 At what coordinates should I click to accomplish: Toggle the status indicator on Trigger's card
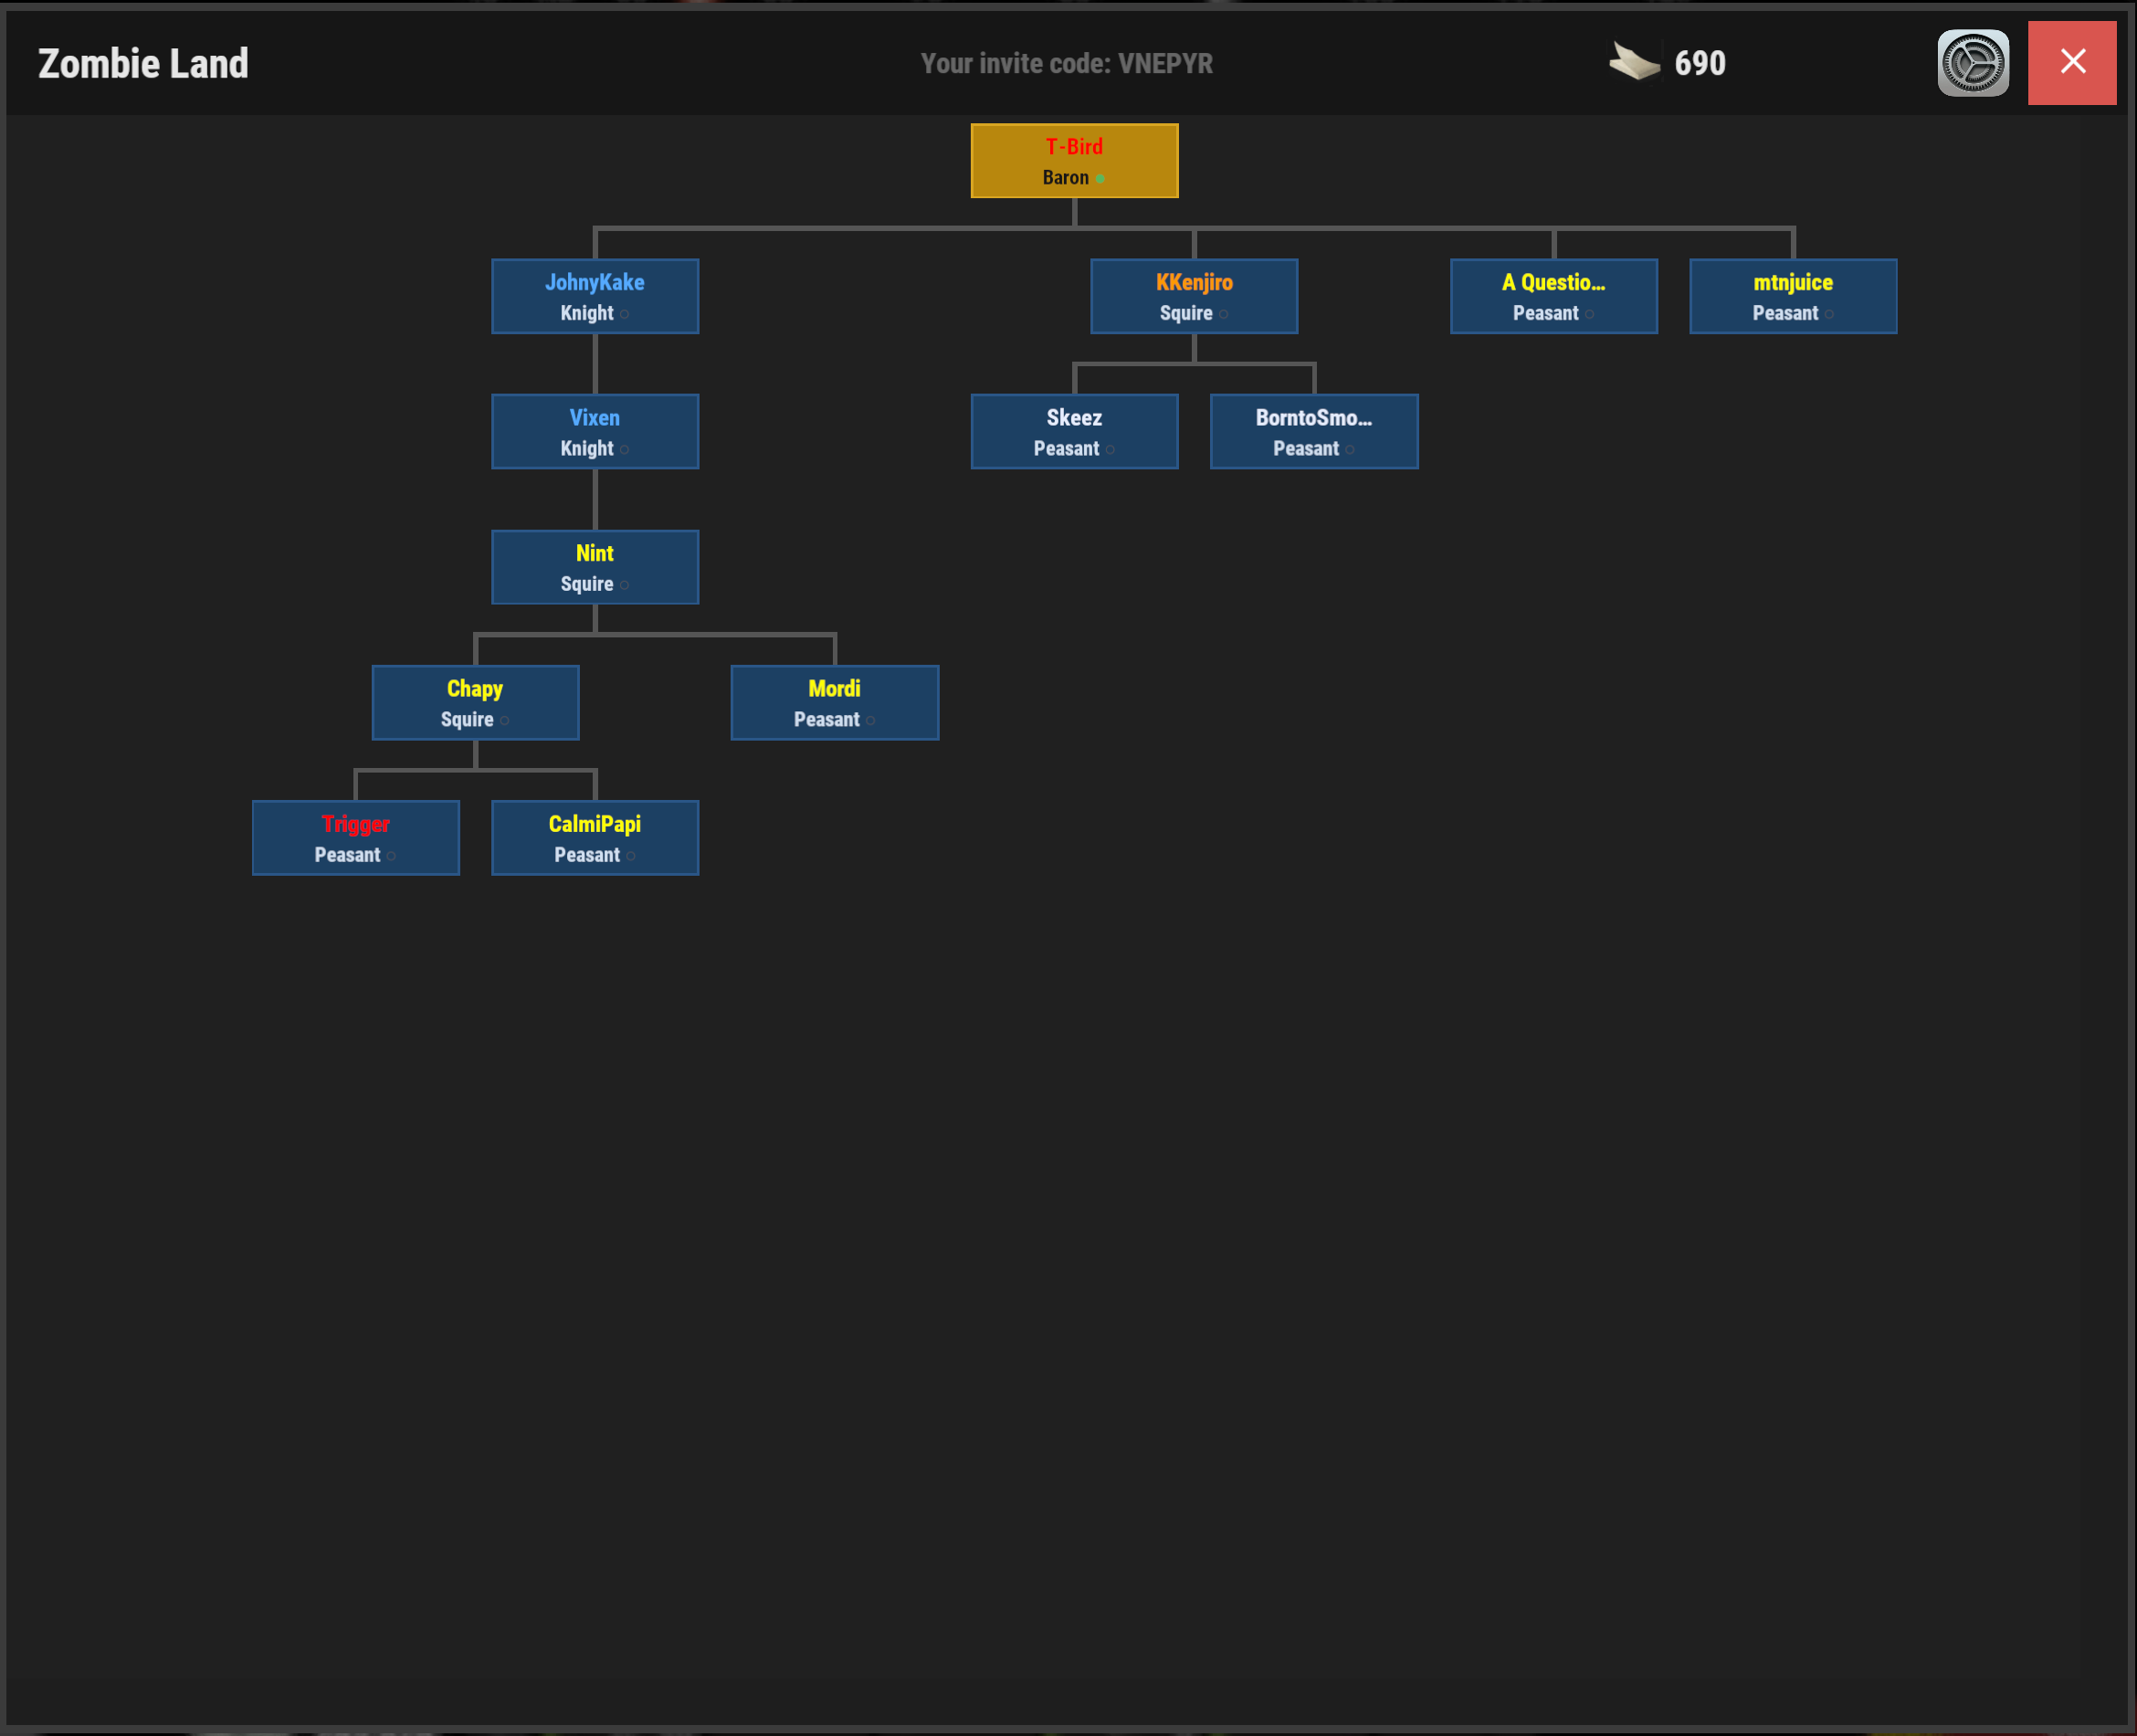click(x=391, y=857)
